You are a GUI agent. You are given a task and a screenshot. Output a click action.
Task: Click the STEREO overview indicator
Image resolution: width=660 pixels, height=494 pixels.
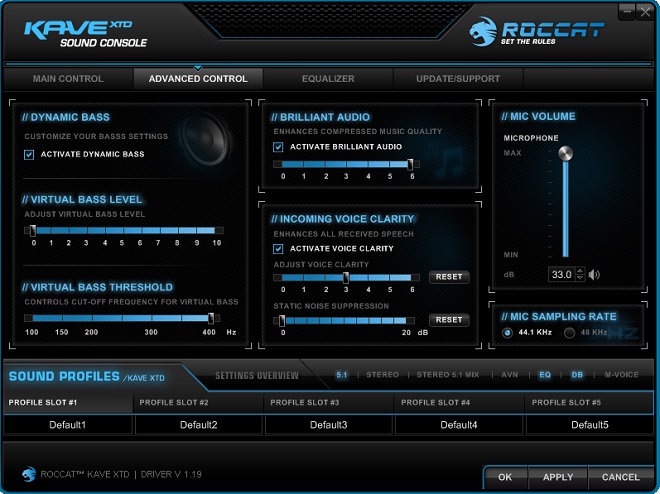tap(382, 374)
